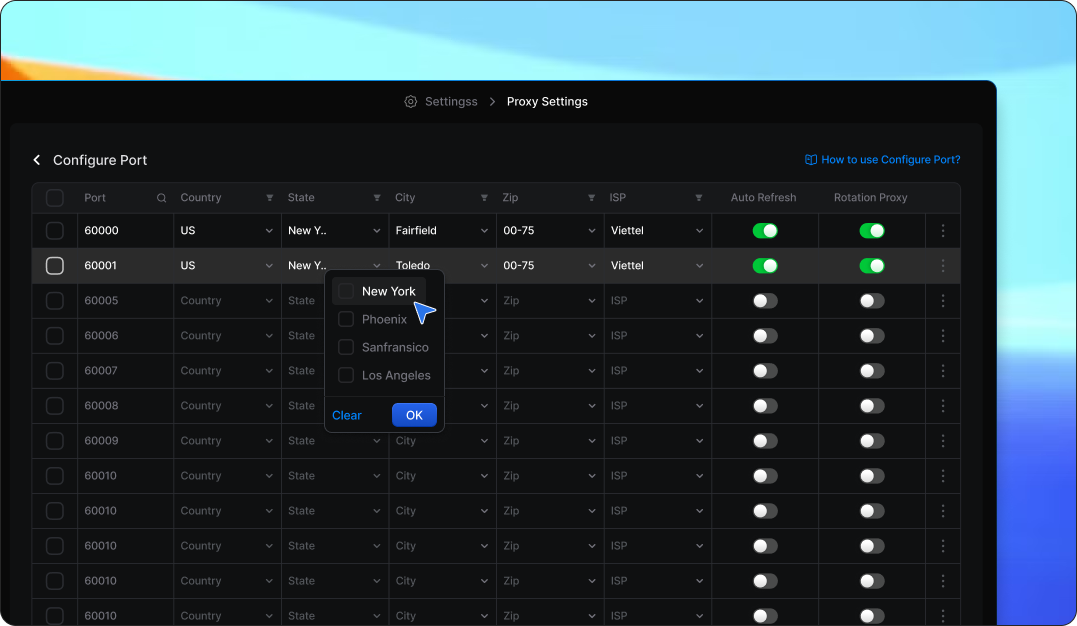Click the search icon in Port column header
This screenshot has height=626, width=1077.
pos(162,198)
